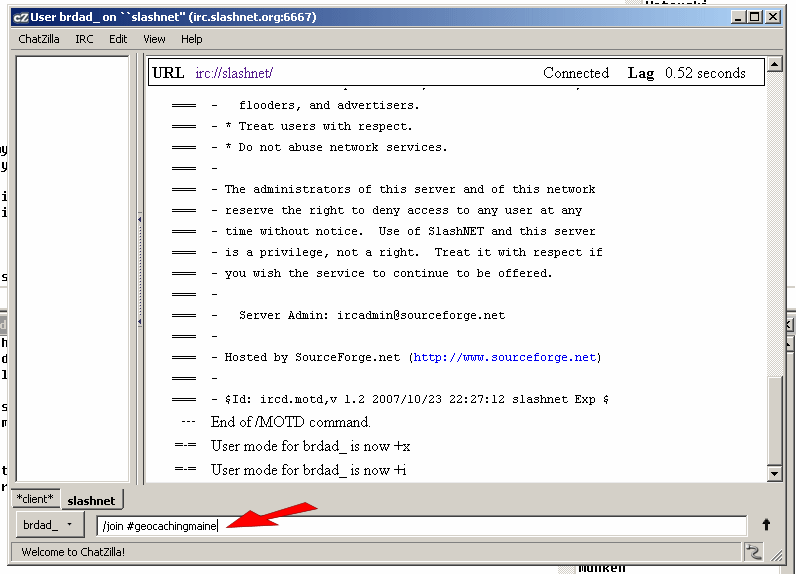
Task: Expand the View menu
Action: [154, 39]
